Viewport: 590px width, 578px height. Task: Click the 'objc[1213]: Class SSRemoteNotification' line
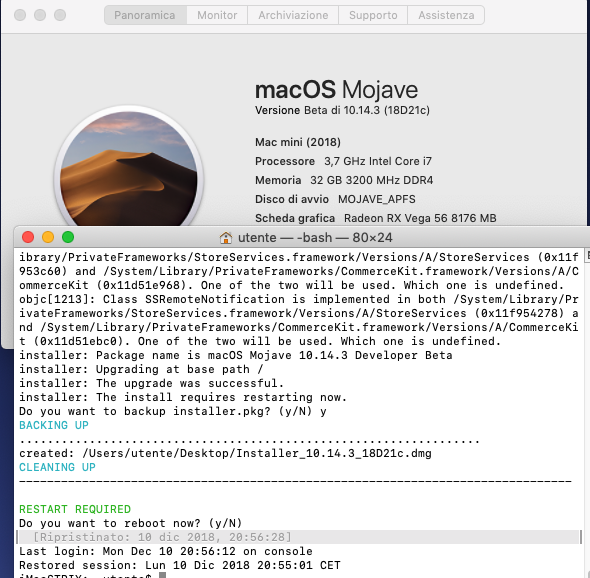(299, 299)
